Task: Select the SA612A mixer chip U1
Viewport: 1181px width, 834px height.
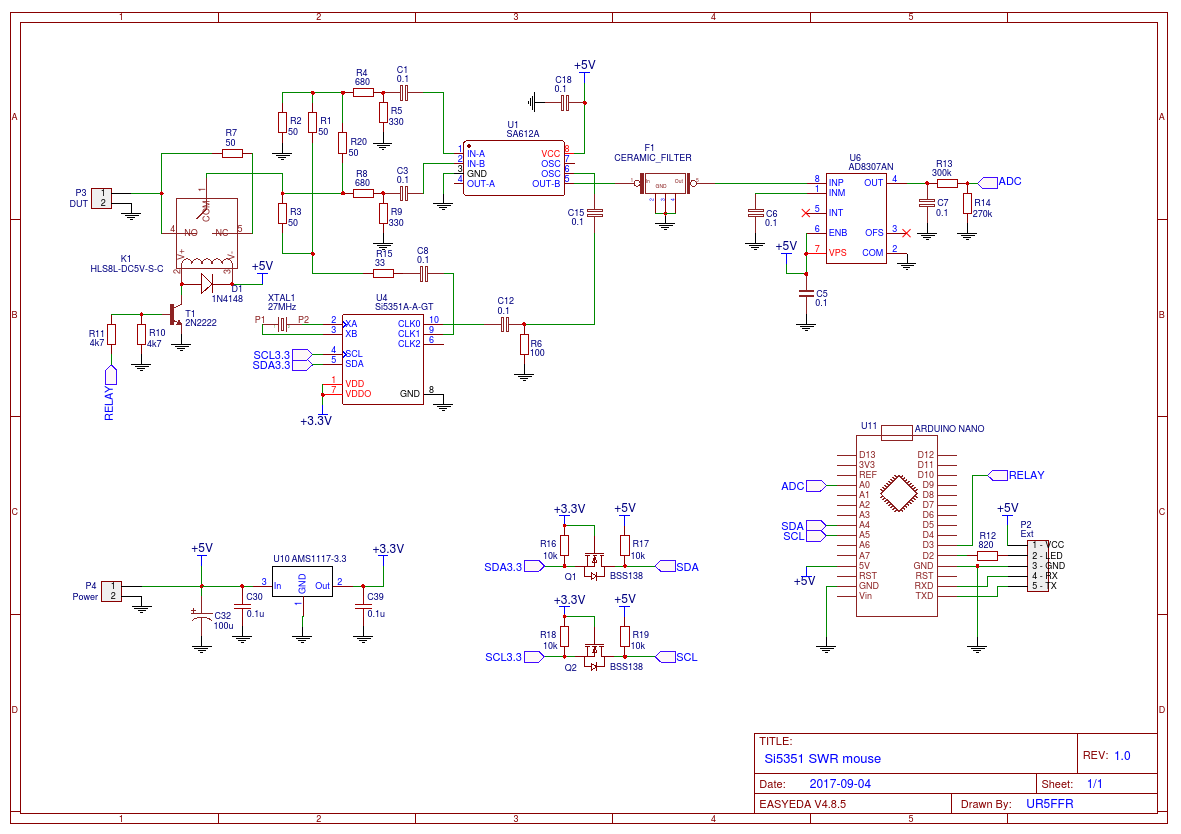Action: click(513, 168)
